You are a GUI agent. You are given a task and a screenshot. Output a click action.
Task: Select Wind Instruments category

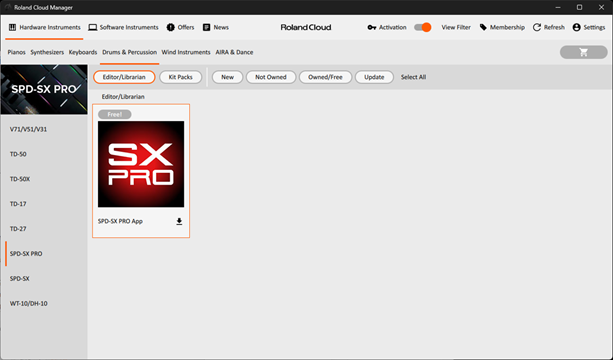(x=186, y=52)
